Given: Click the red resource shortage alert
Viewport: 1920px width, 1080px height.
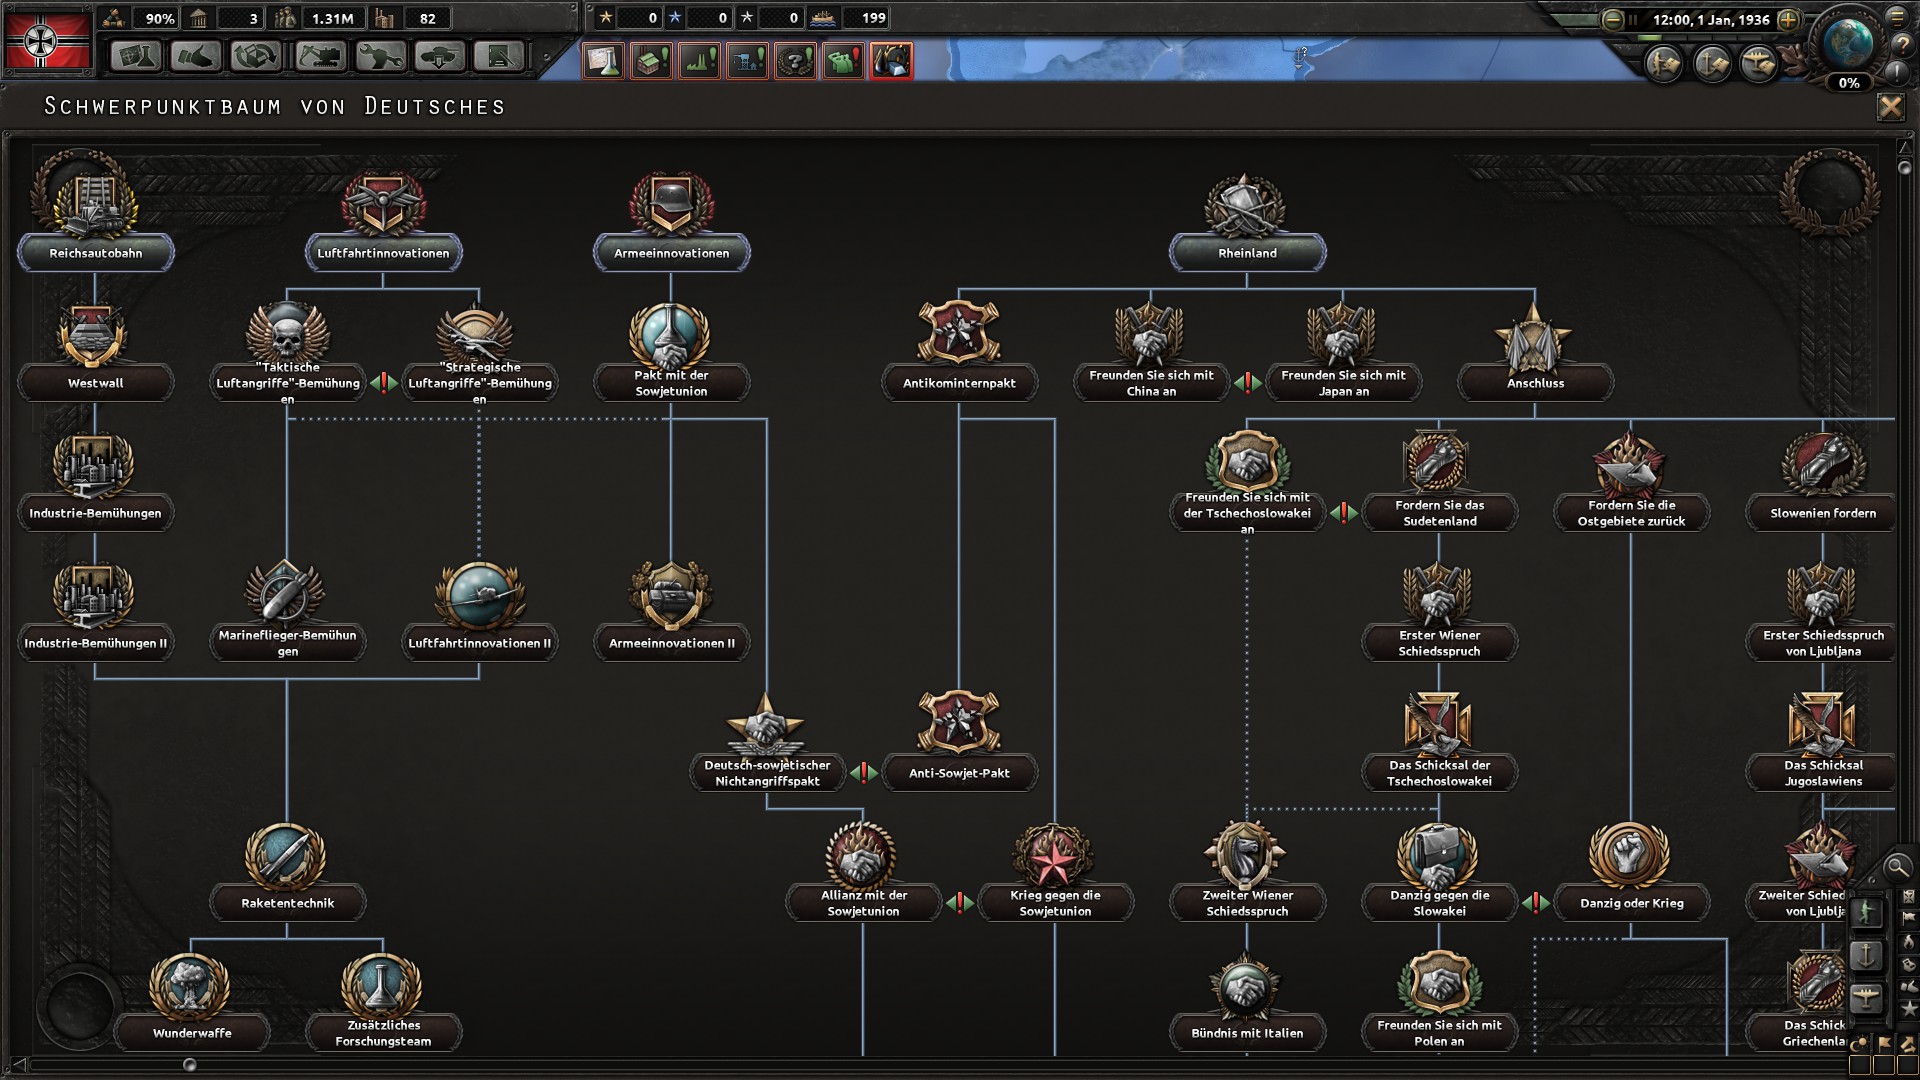Looking at the screenshot, I should pos(891,61).
